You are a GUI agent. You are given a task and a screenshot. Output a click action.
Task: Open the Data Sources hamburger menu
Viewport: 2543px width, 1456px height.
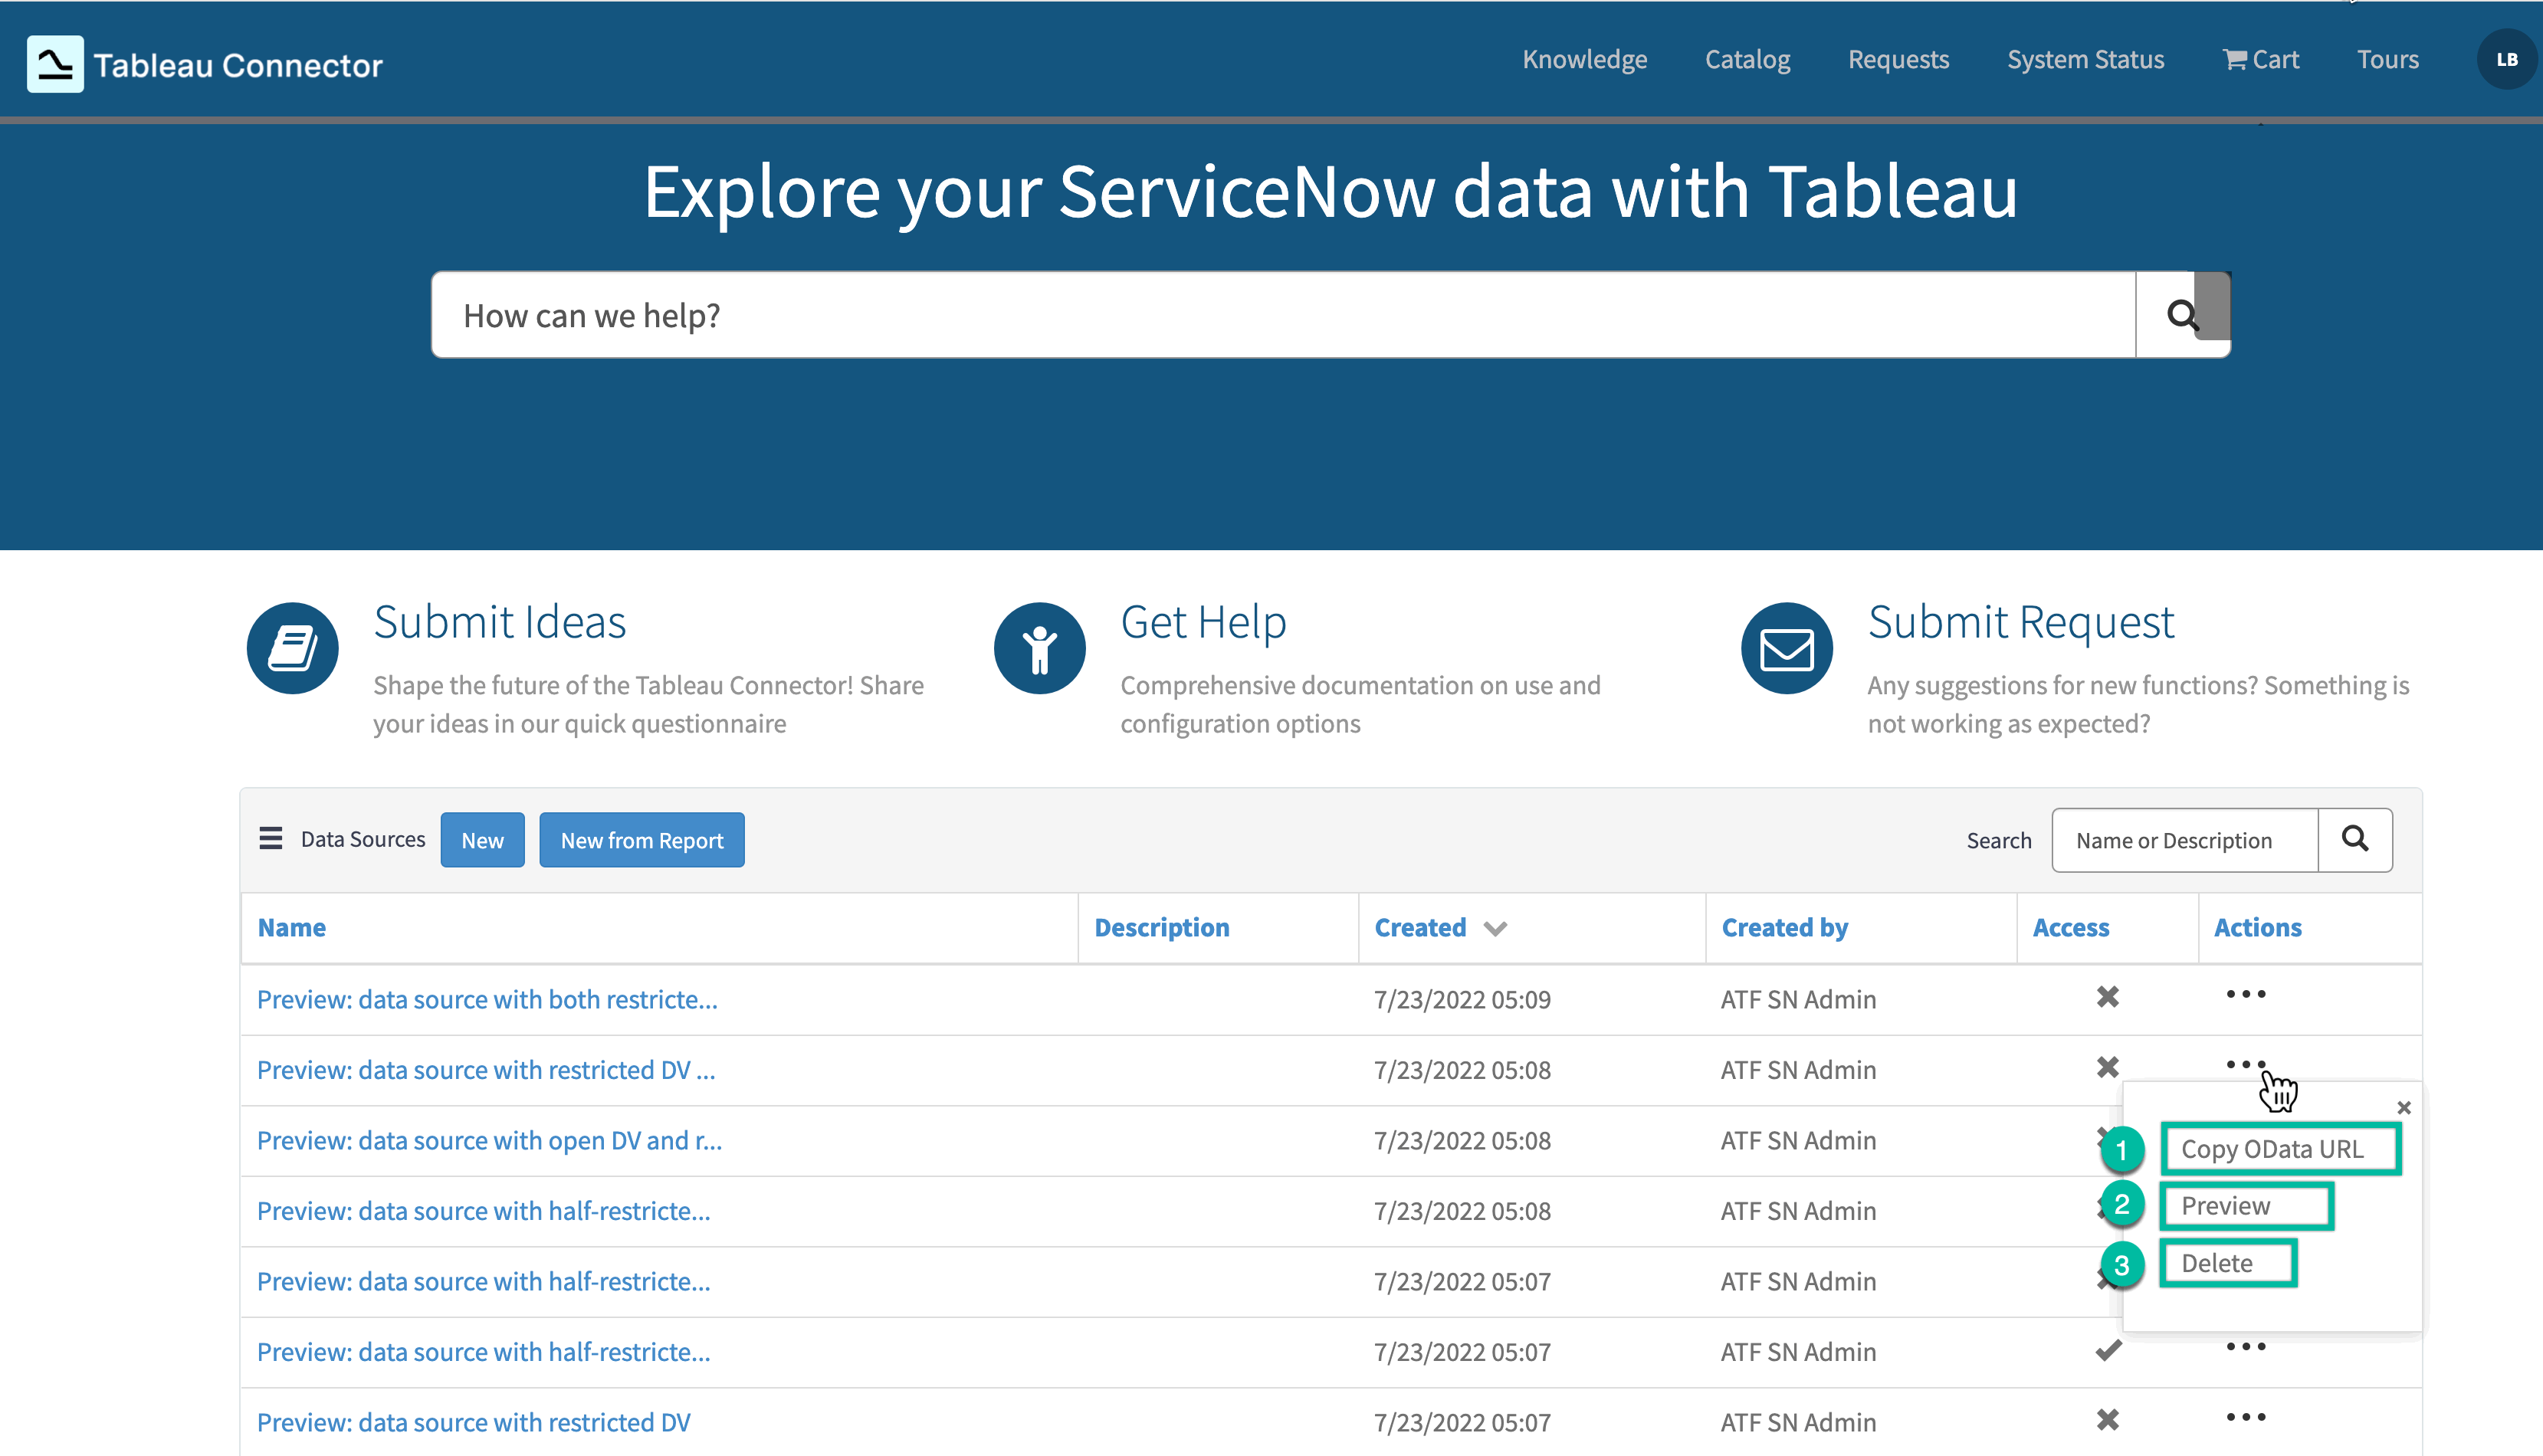click(x=270, y=838)
